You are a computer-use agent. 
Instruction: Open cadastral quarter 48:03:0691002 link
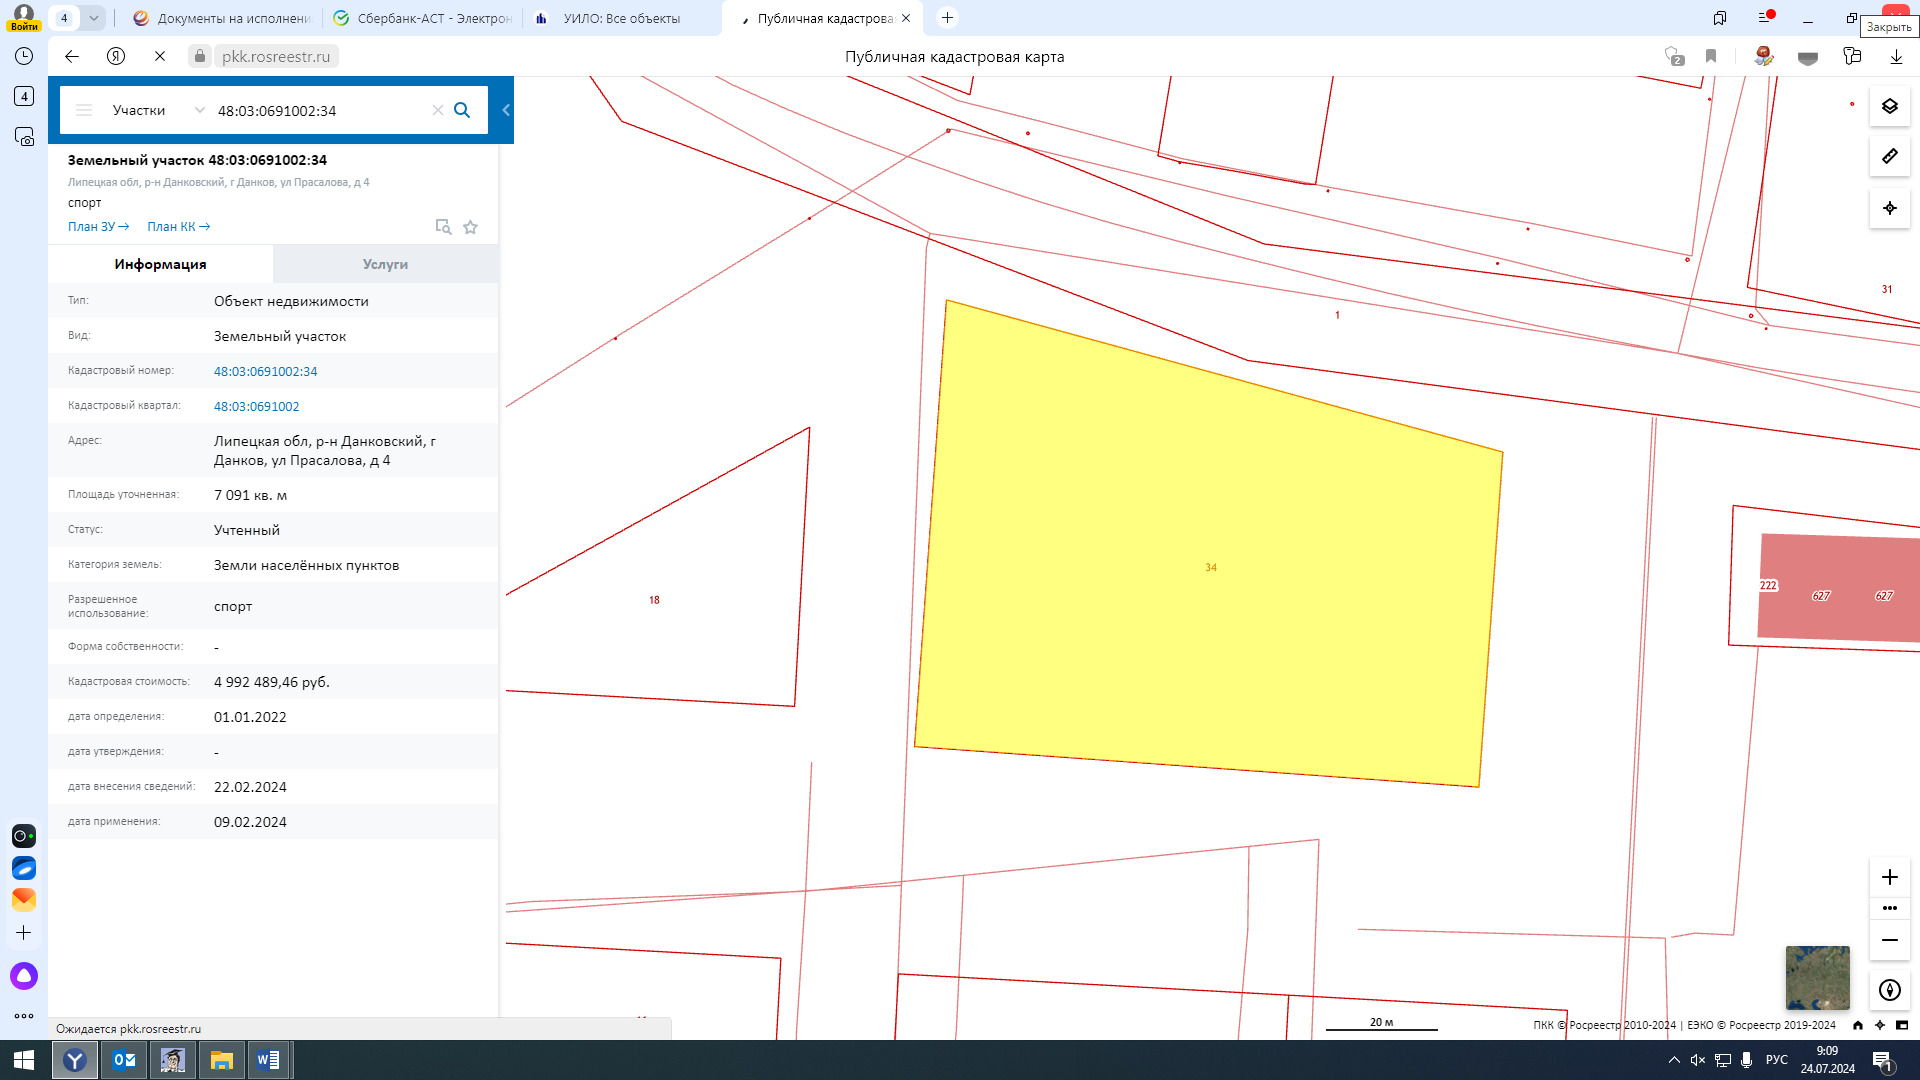coord(256,406)
